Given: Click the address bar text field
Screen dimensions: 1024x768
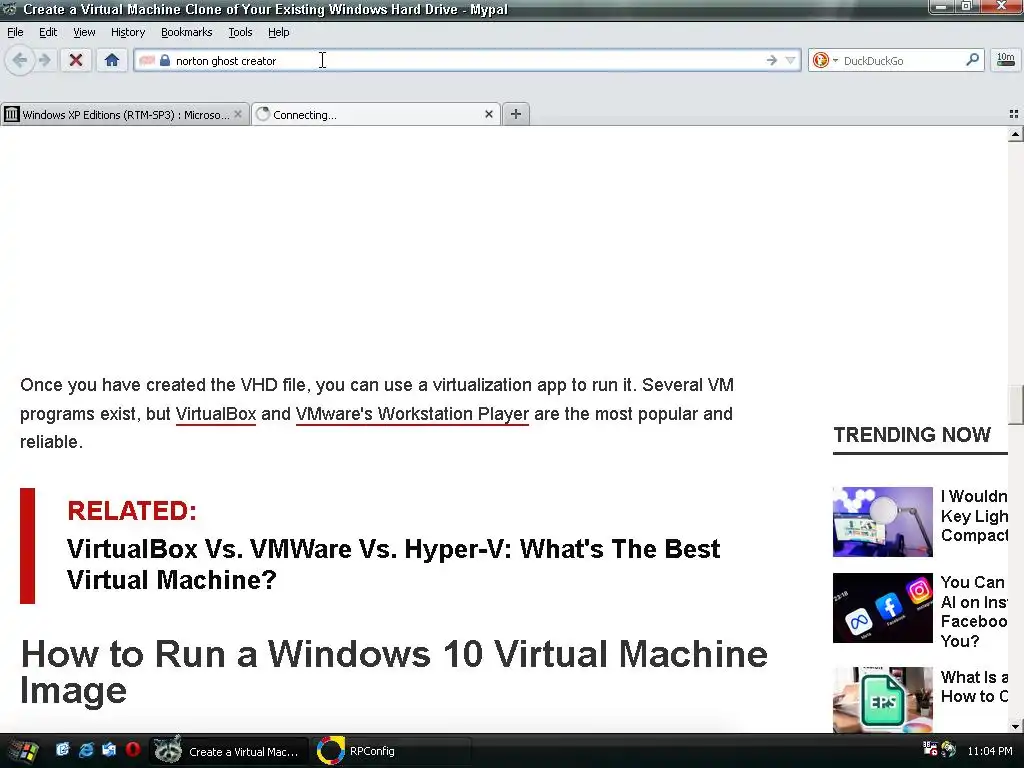Looking at the screenshot, I should click(467, 61).
